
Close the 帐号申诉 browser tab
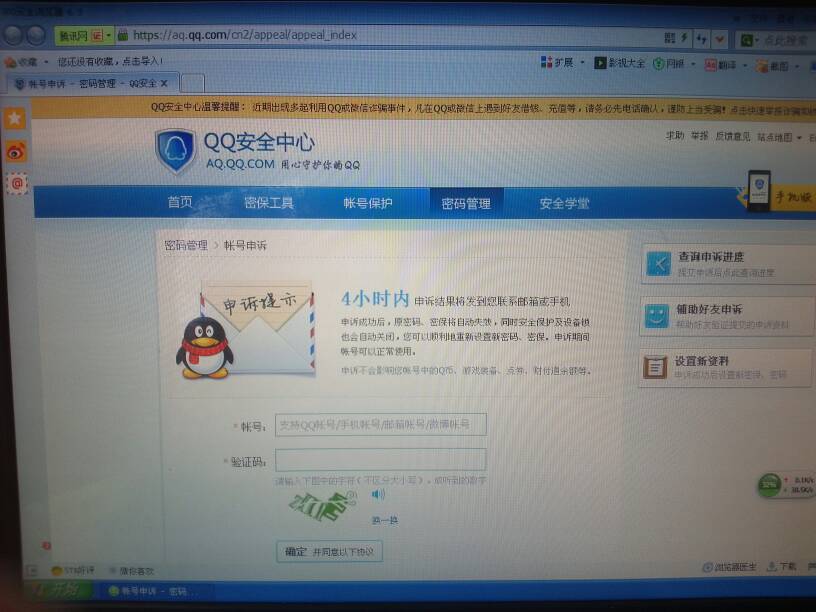coord(164,83)
